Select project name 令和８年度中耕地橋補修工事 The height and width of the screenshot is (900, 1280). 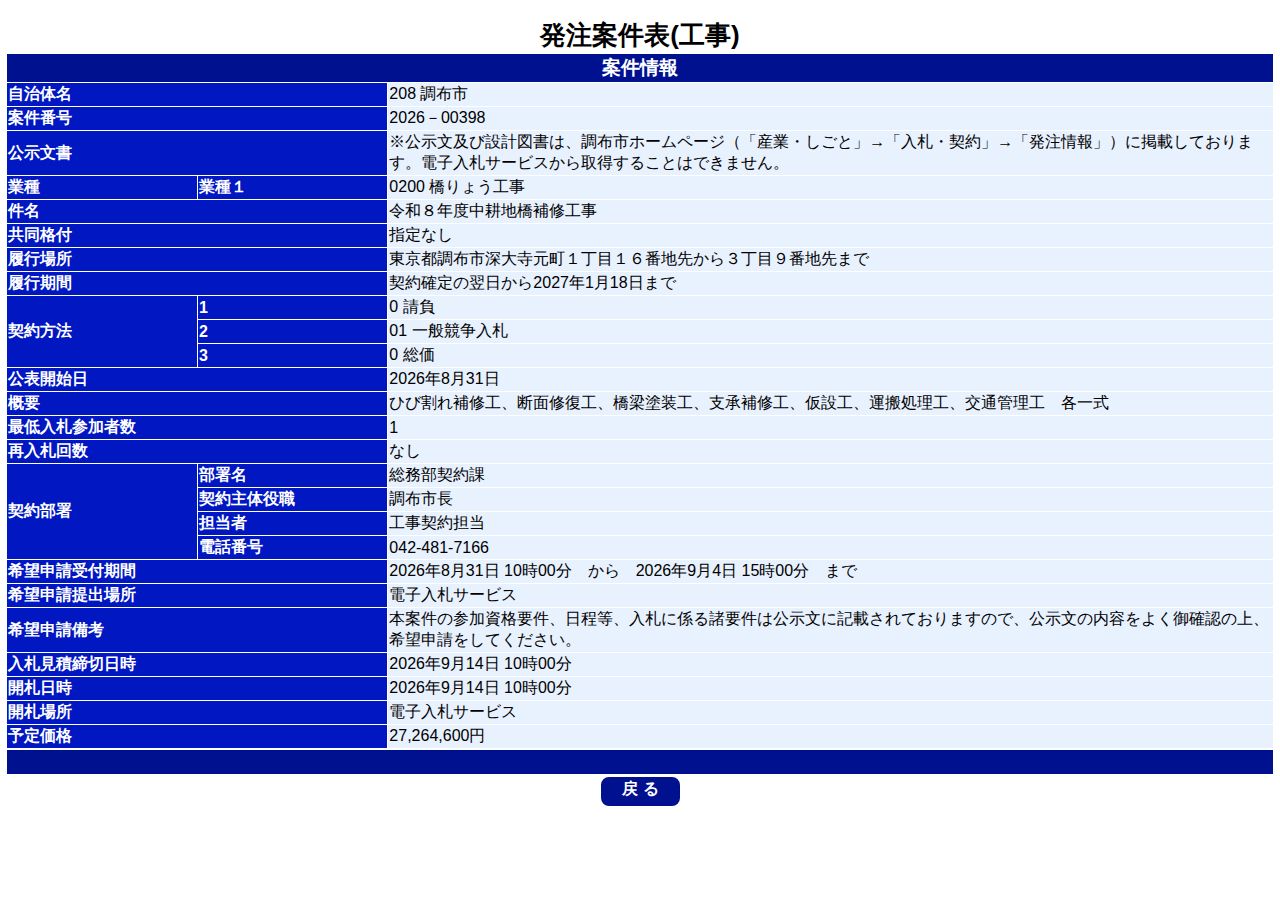pyautogui.click(x=493, y=211)
